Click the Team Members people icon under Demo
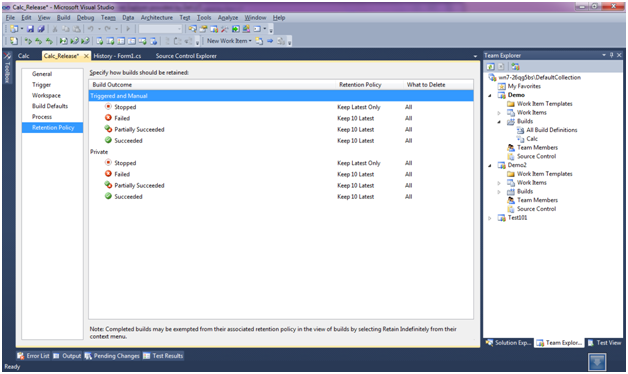 point(511,147)
